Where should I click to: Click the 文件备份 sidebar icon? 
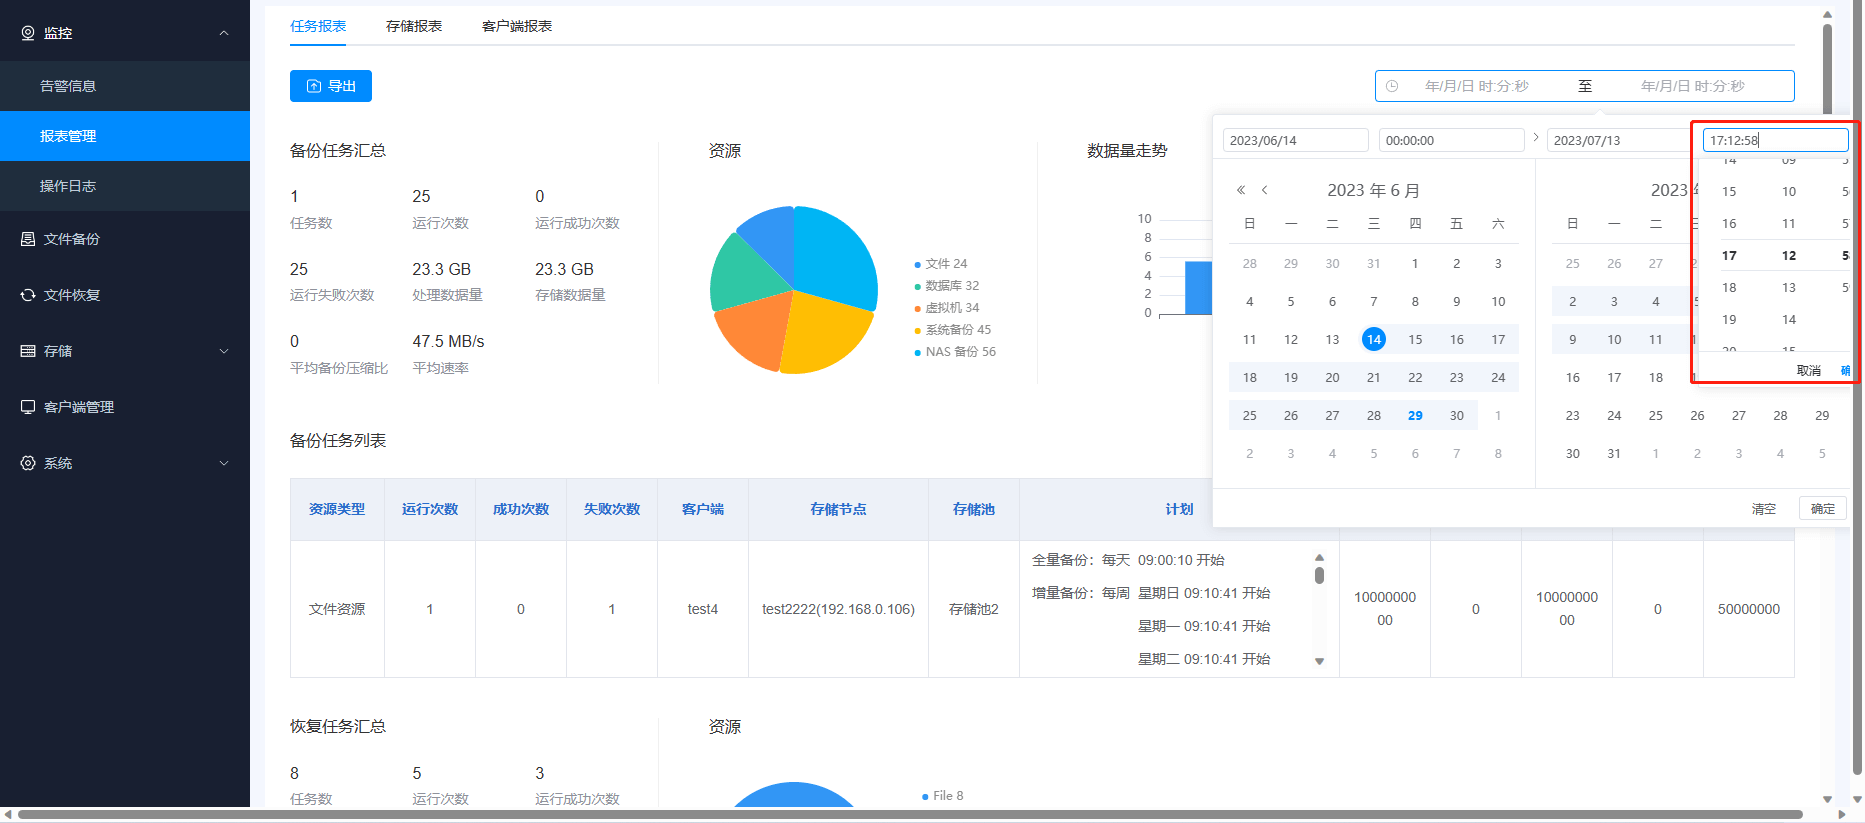pos(28,239)
